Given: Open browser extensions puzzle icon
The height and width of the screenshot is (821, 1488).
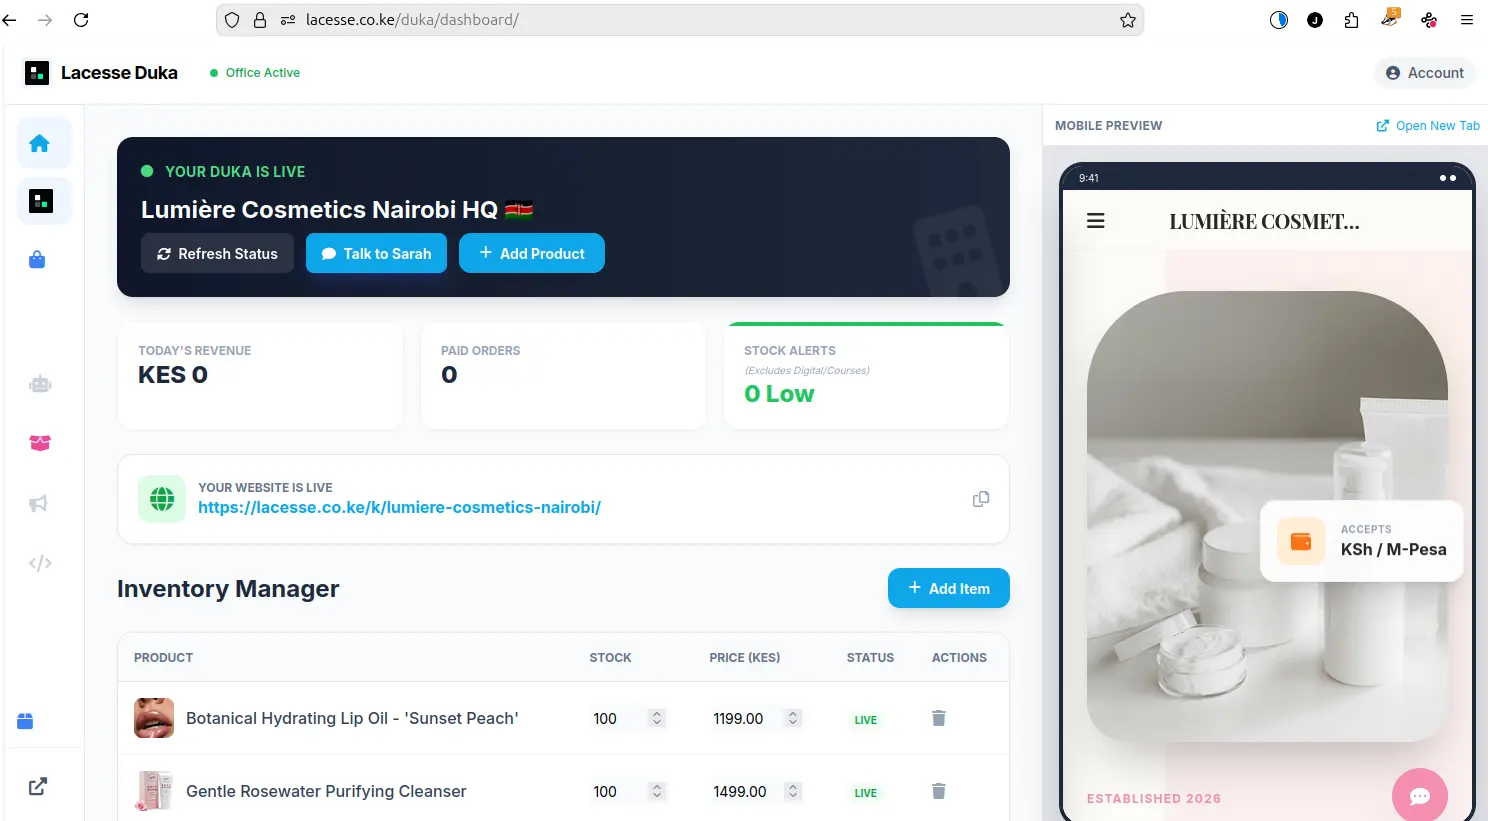Looking at the screenshot, I should (x=1352, y=20).
